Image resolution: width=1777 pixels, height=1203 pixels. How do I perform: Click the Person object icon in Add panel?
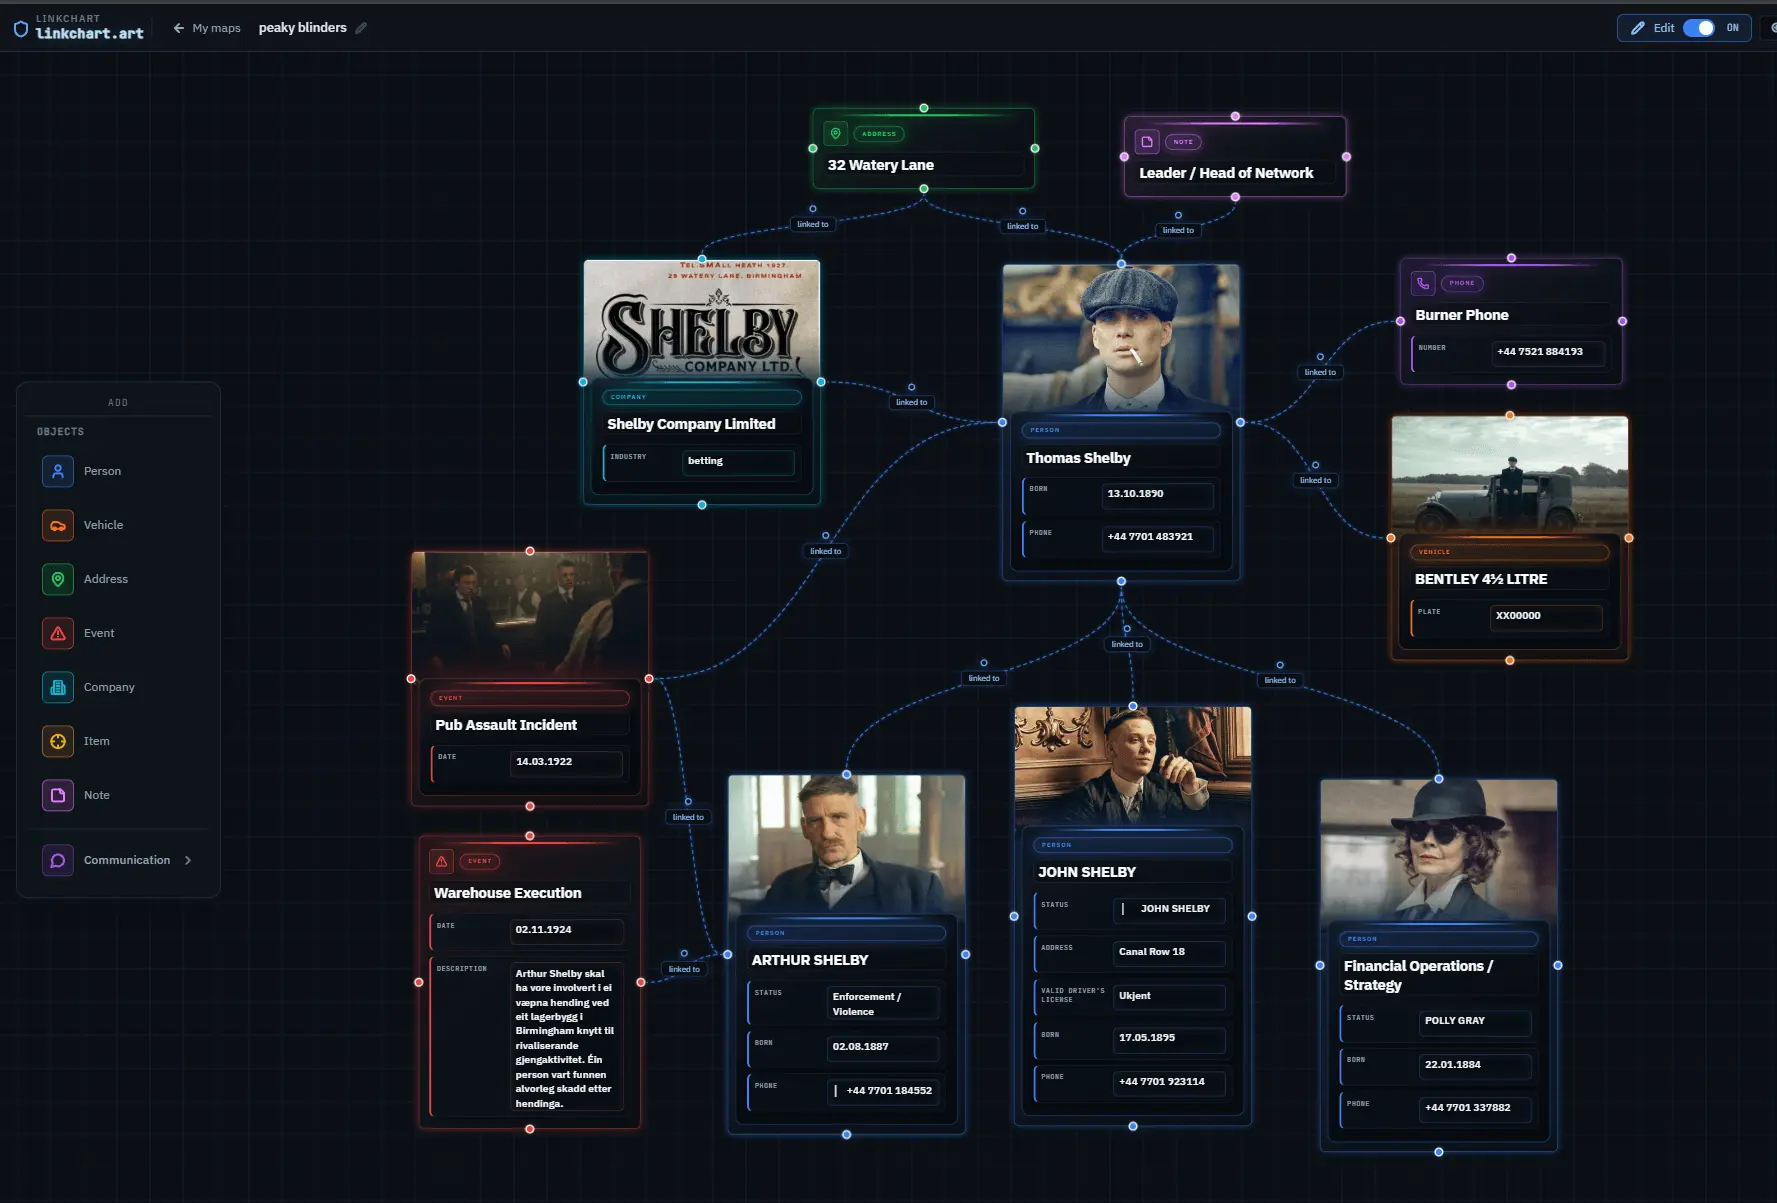click(58, 471)
